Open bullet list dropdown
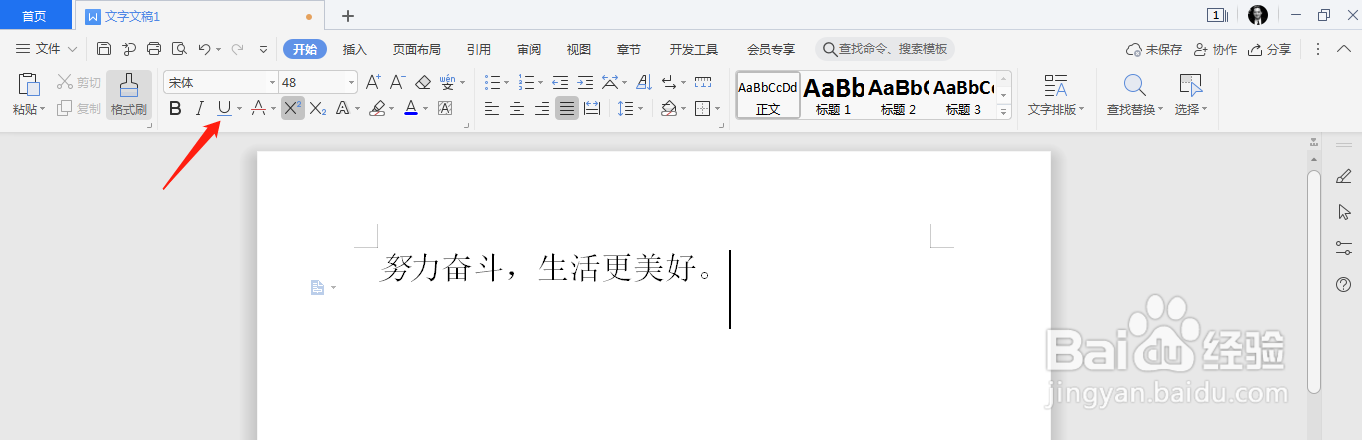 coord(508,82)
